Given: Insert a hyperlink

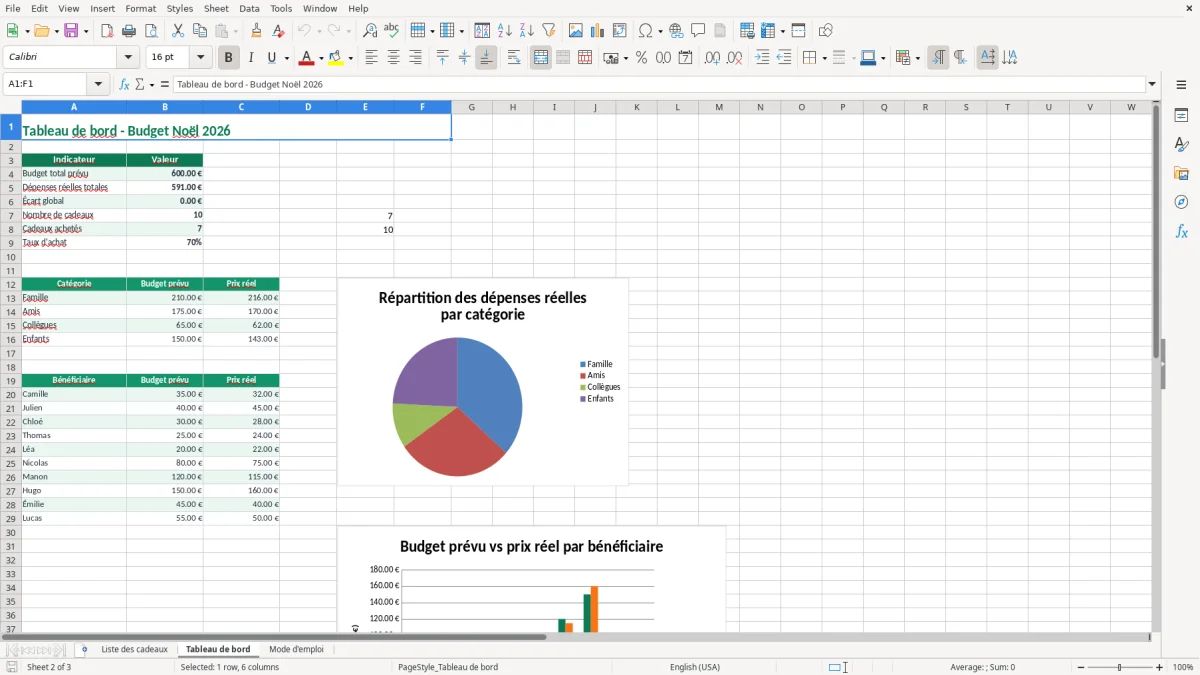Looking at the screenshot, I should point(677,31).
